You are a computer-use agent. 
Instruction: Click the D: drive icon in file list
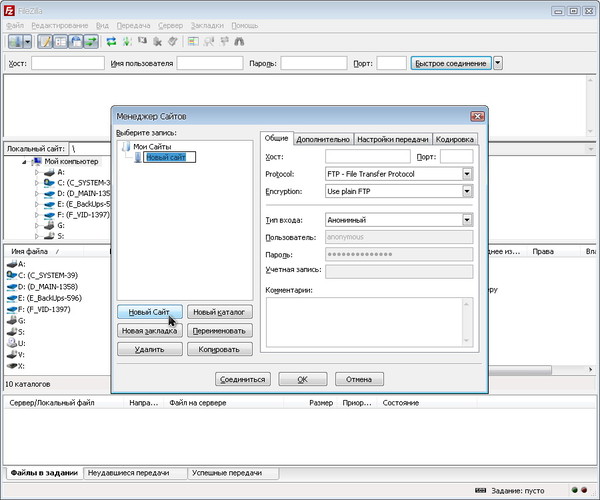(x=12, y=287)
